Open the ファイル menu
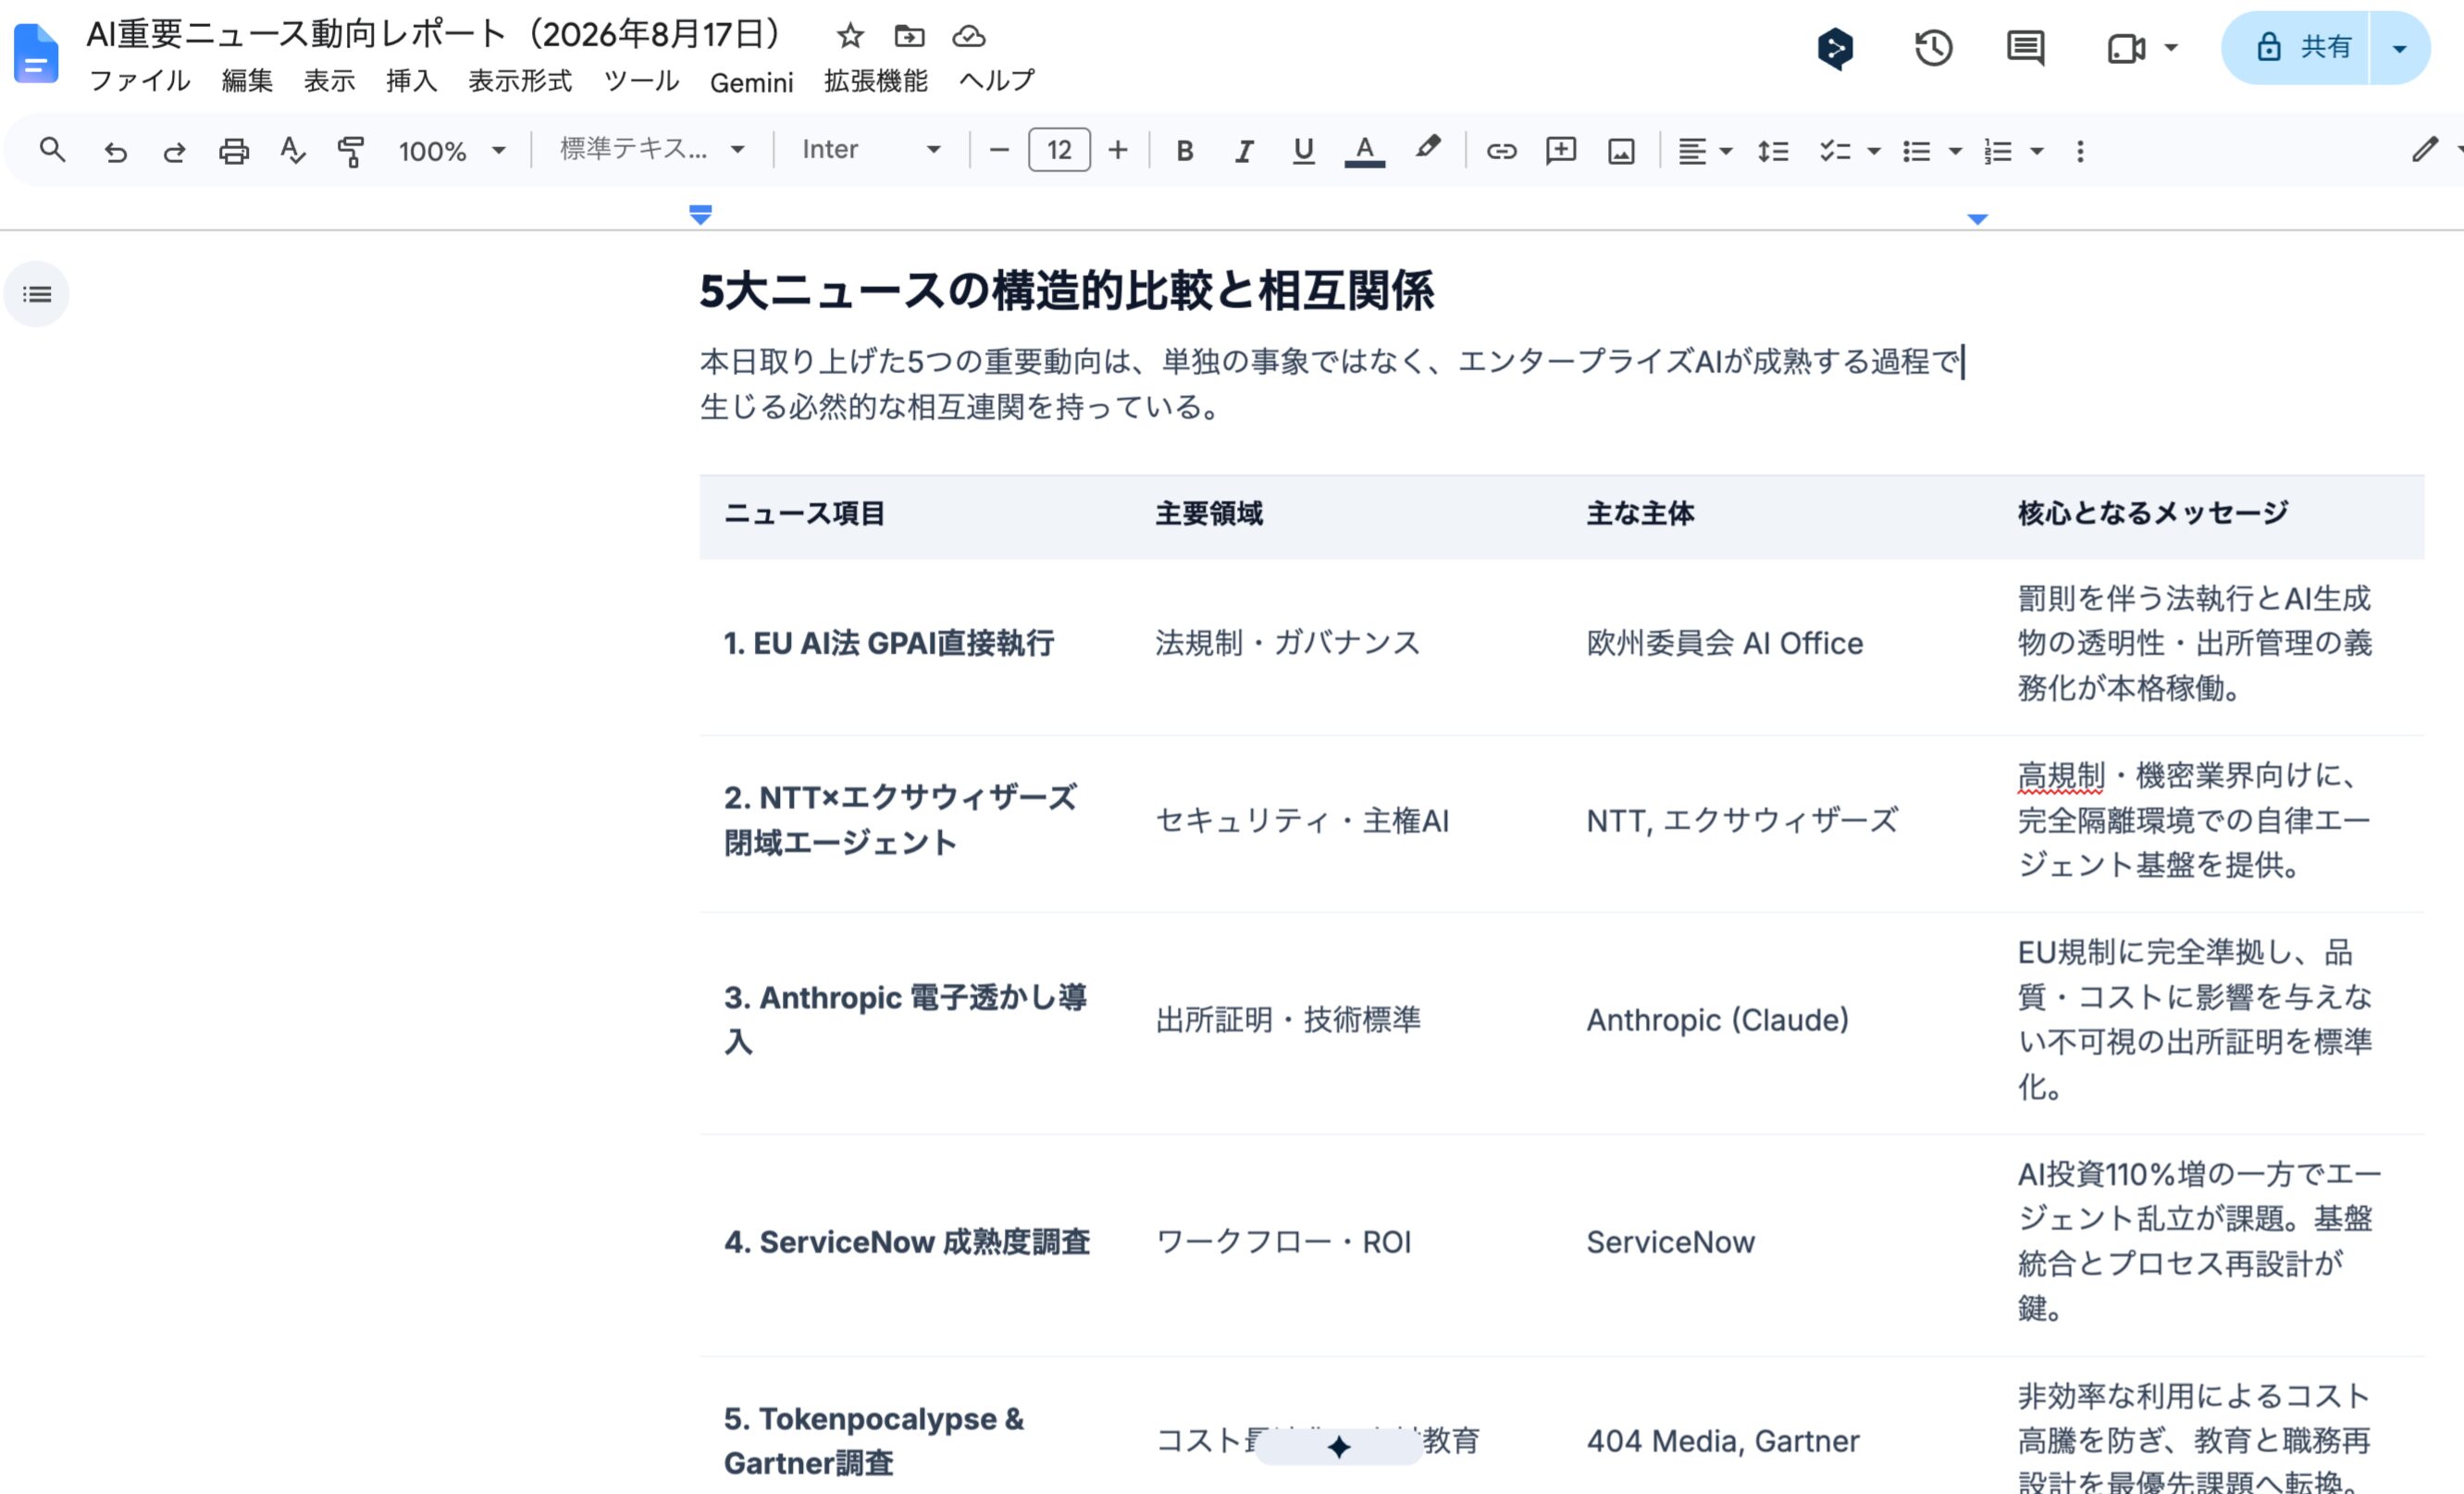 tap(140, 81)
